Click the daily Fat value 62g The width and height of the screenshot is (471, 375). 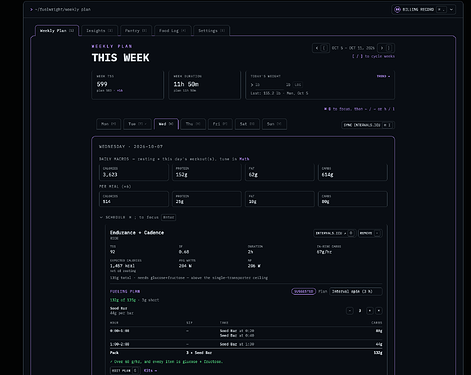pyautogui.click(x=253, y=175)
